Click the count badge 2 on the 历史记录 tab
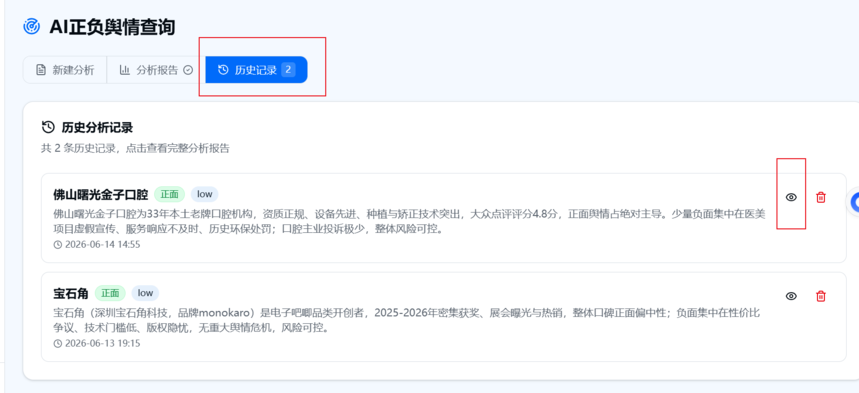Image resolution: width=859 pixels, height=393 pixels. [288, 70]
